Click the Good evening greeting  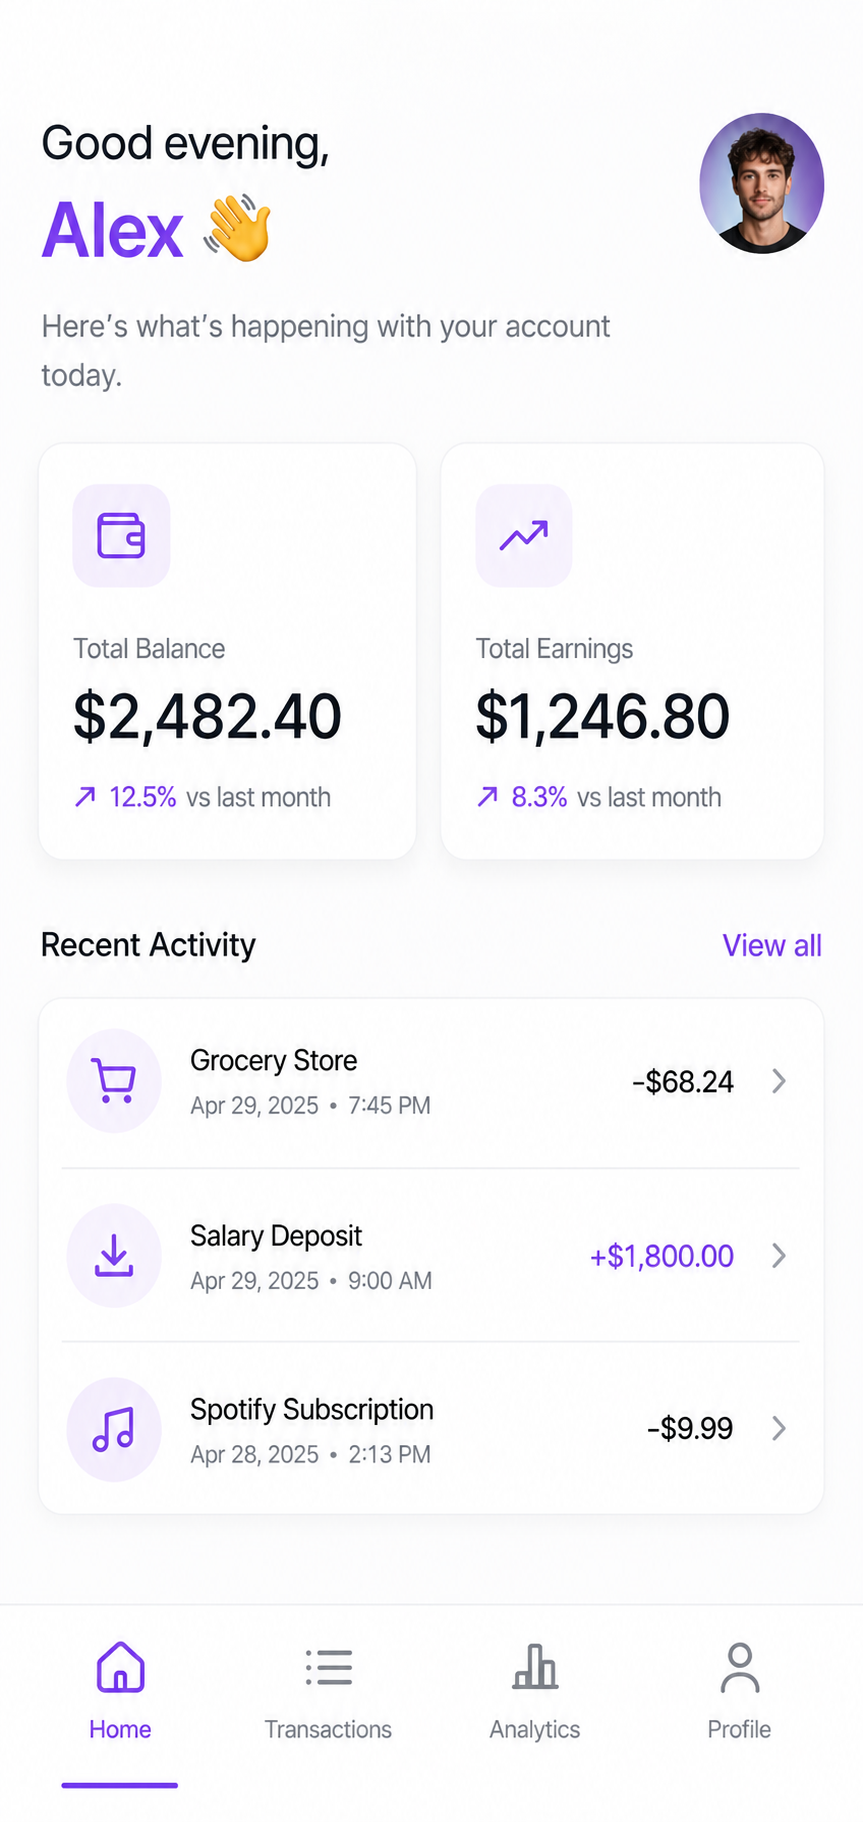point(185,144)
